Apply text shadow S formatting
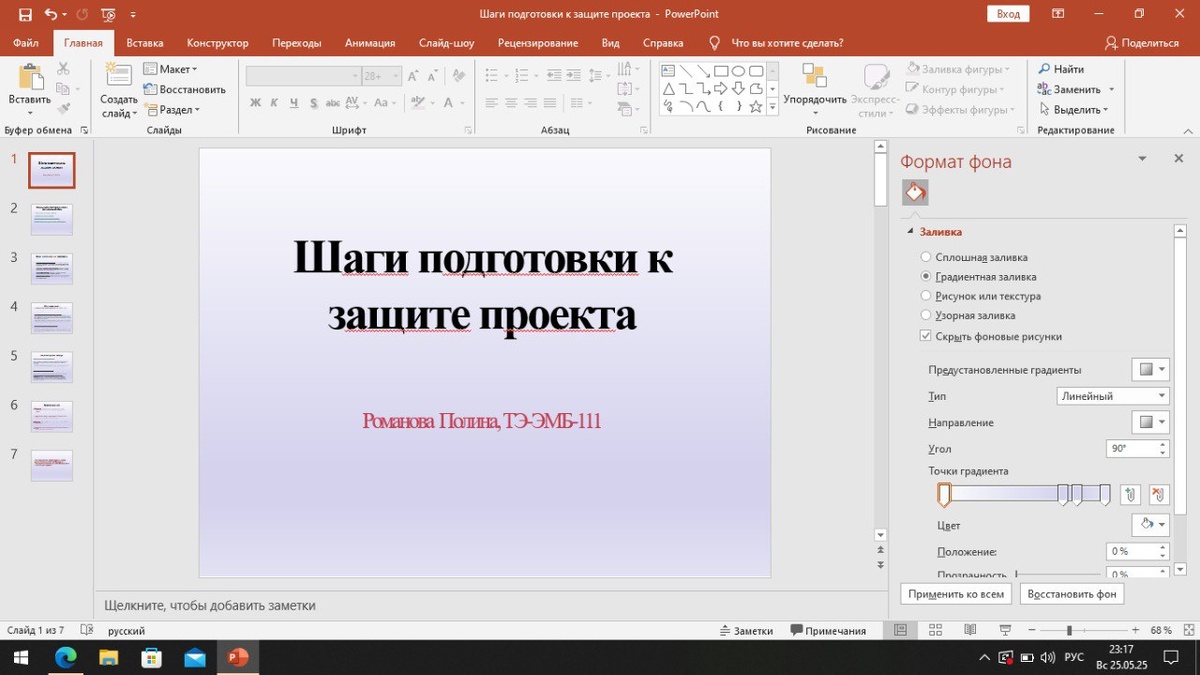 point(314,103)
